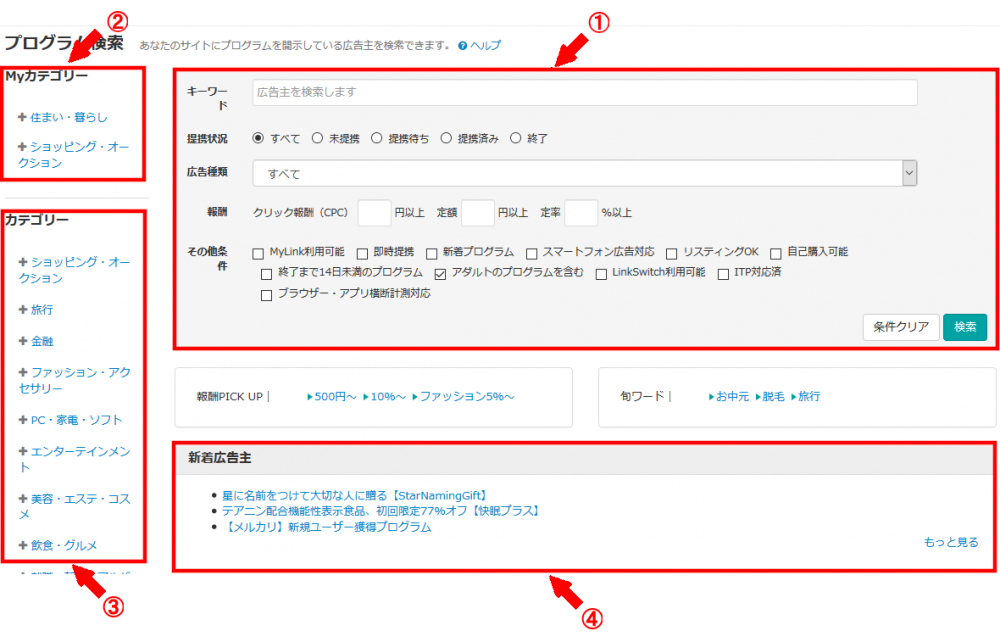1000x642 pixels.
Task: Select the 未提携 radio button
Action: pyautogui.click(x=317, y=138)
